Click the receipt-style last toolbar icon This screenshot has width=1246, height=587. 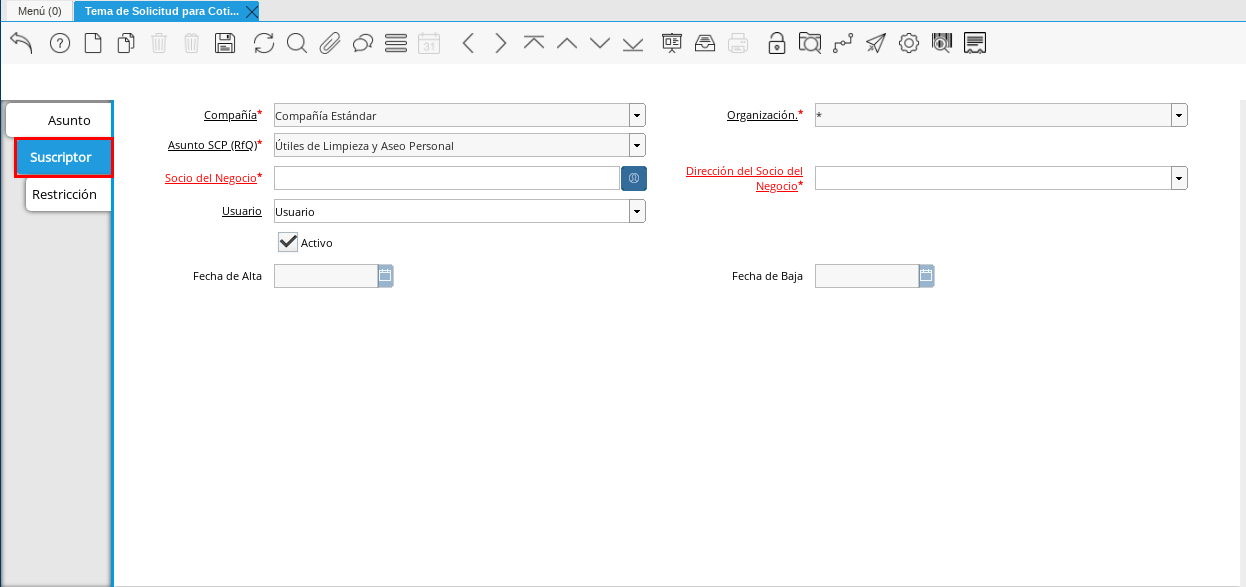(975, 43)
